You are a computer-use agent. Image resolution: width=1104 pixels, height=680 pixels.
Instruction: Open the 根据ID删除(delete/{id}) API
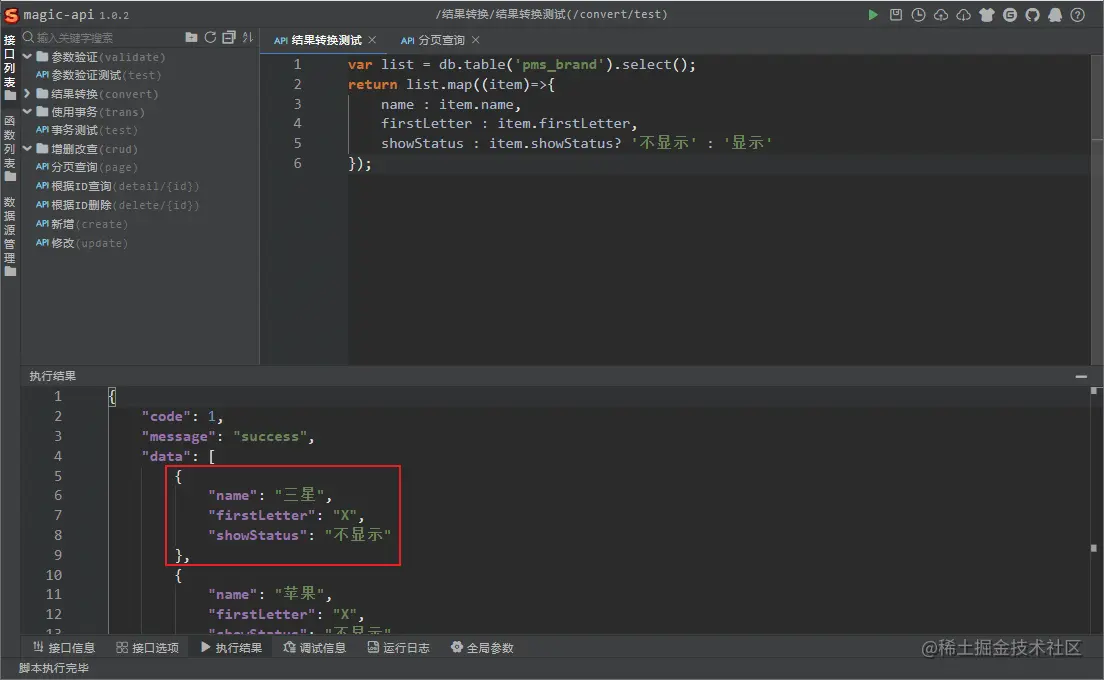coord(118,206)
